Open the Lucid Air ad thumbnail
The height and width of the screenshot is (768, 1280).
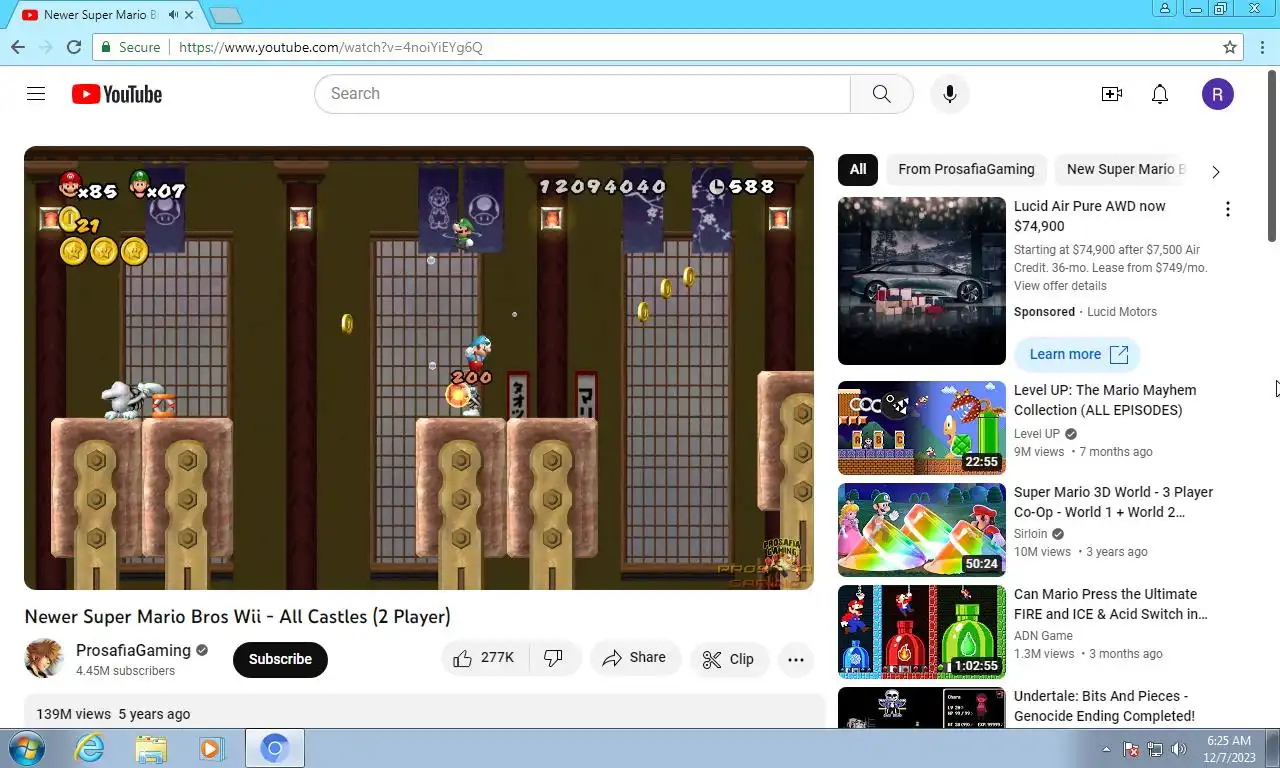pos(922,281)
